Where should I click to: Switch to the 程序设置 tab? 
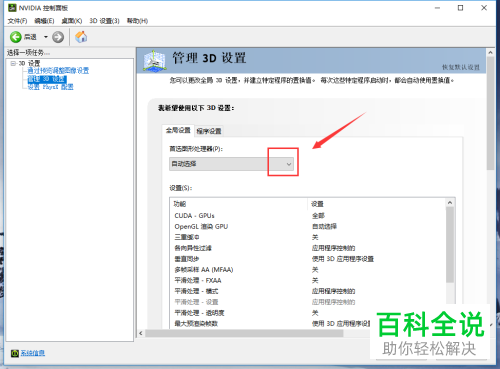point(209,131)
